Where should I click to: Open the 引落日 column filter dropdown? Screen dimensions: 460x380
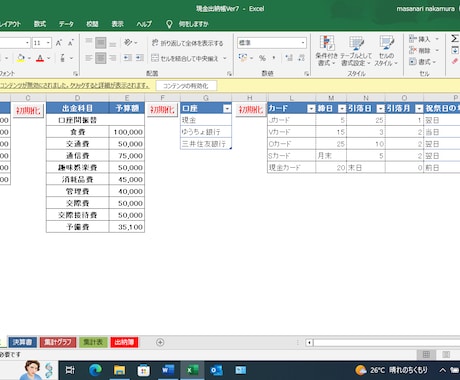[x=380, y=109]
